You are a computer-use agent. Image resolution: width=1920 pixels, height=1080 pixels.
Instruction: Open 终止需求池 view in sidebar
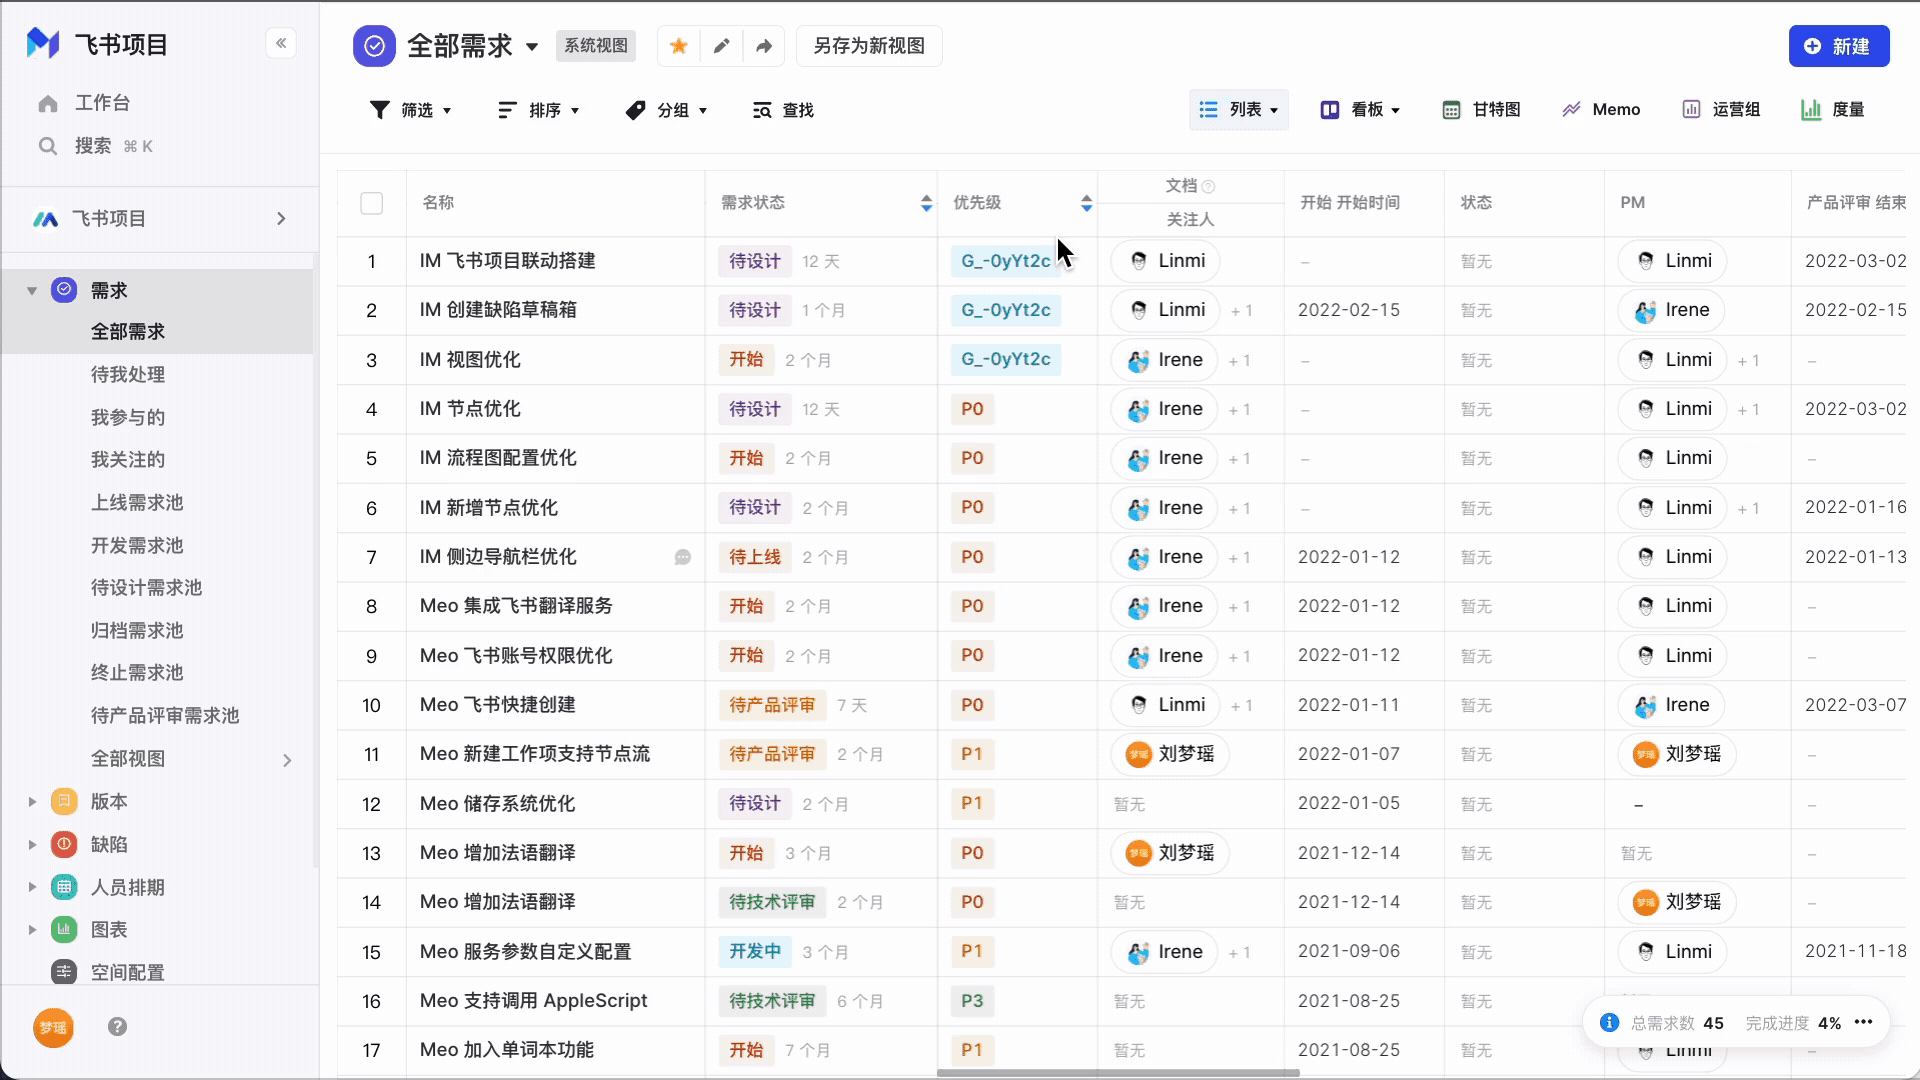137,673
